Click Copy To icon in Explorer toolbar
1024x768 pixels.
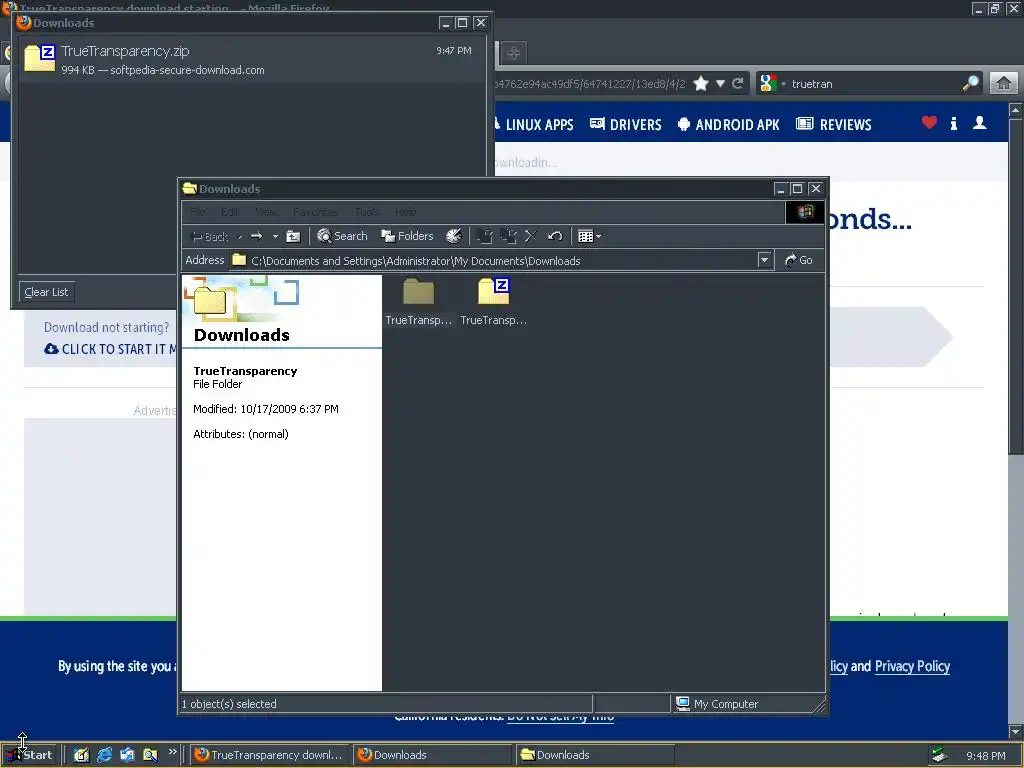point(508,236)
